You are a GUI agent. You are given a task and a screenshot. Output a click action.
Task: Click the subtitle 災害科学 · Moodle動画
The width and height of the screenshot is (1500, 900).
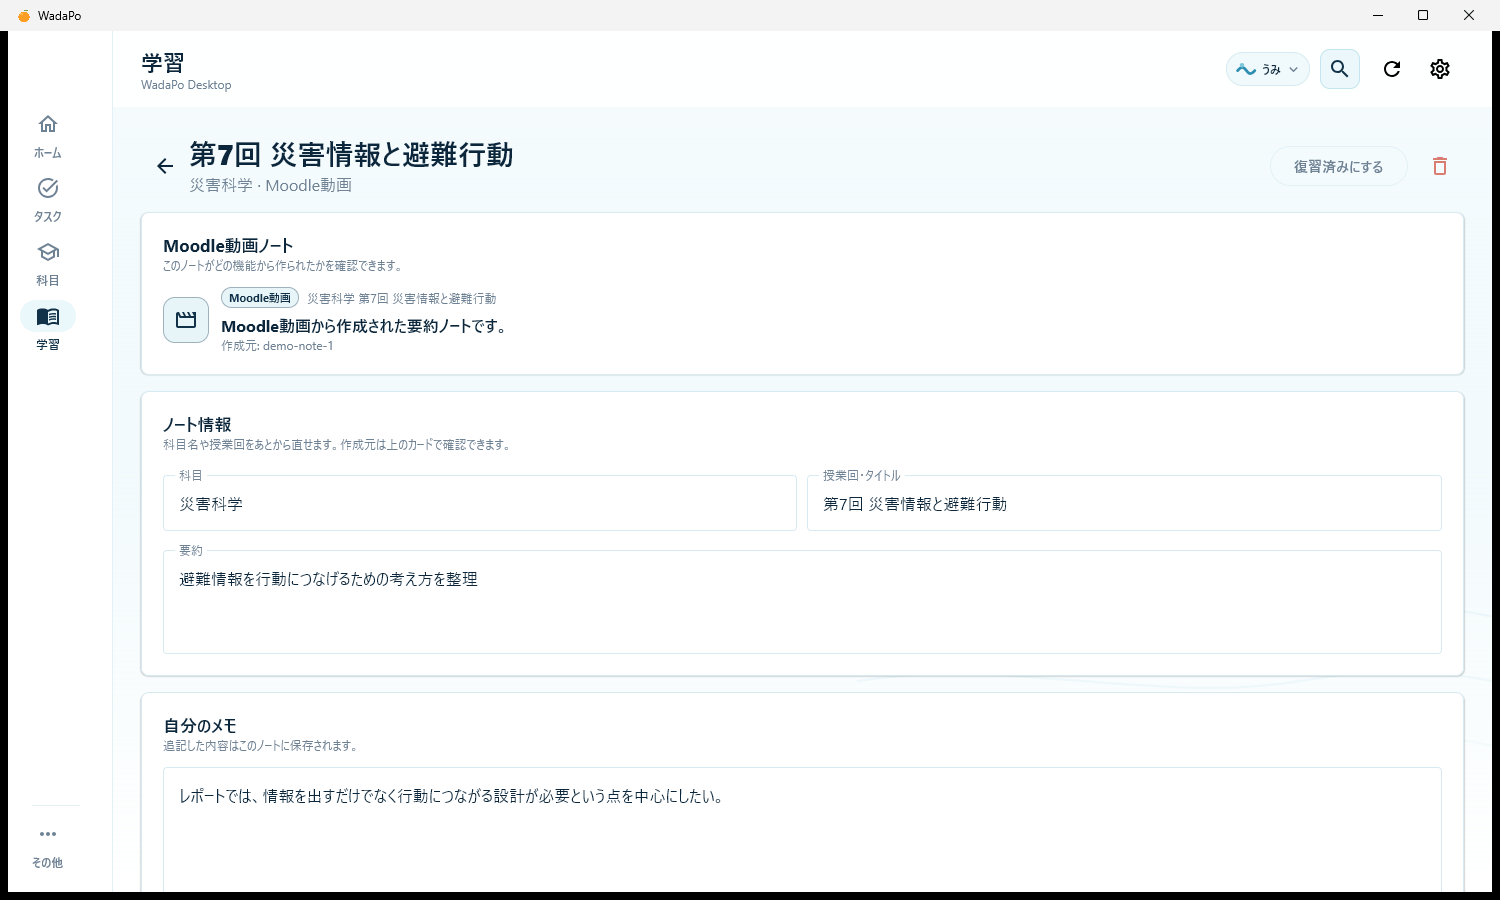point(271,185)
